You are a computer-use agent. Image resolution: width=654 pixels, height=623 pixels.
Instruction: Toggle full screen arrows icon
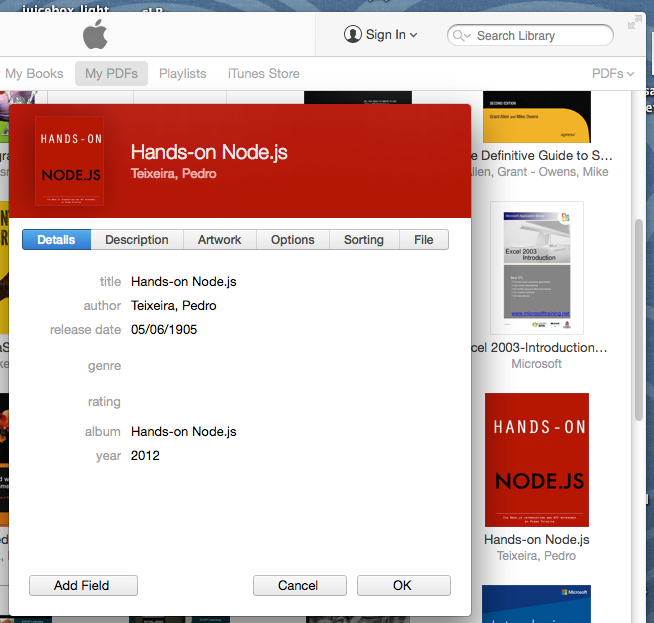pos(634,22)
